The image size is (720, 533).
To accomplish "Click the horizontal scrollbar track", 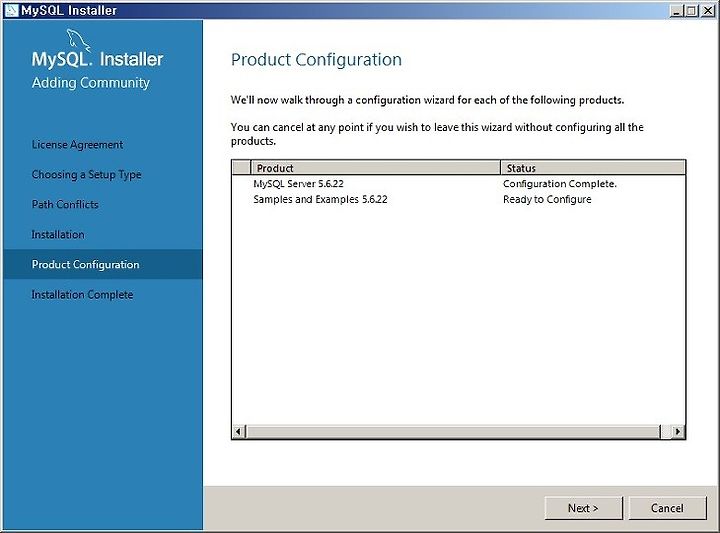I will tap(453, 432).
